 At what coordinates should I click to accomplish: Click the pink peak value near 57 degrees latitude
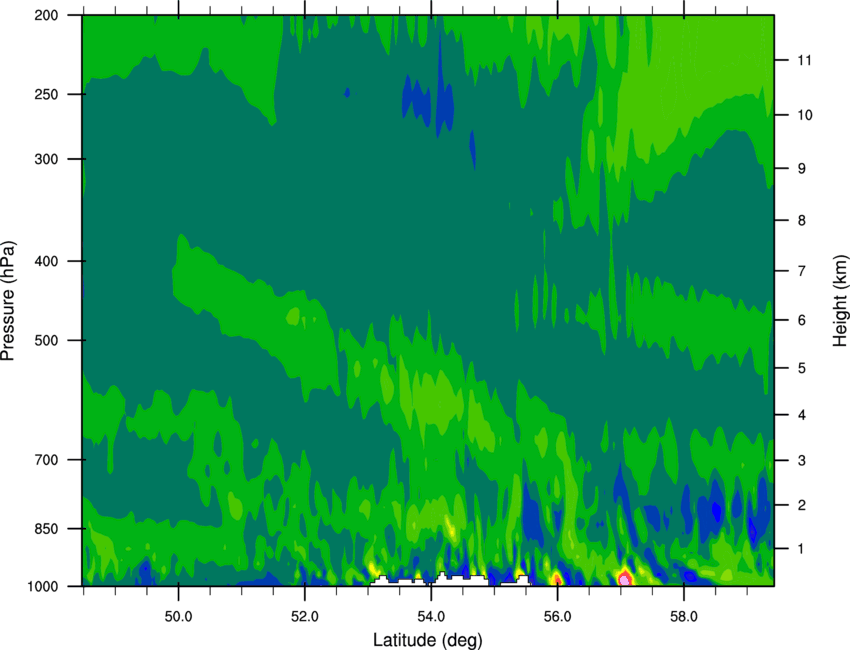[x=624, y=580]
